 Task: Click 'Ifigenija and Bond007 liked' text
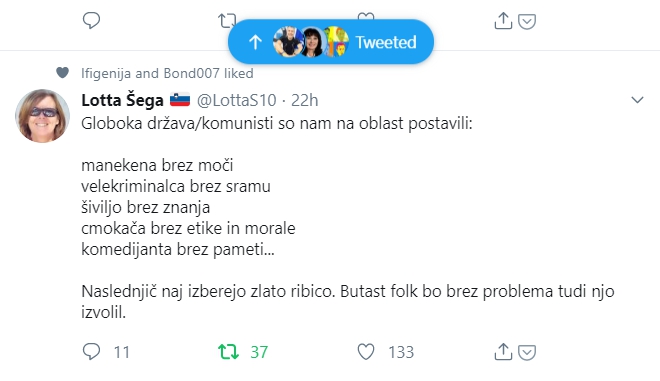click(x=167, y=73)
